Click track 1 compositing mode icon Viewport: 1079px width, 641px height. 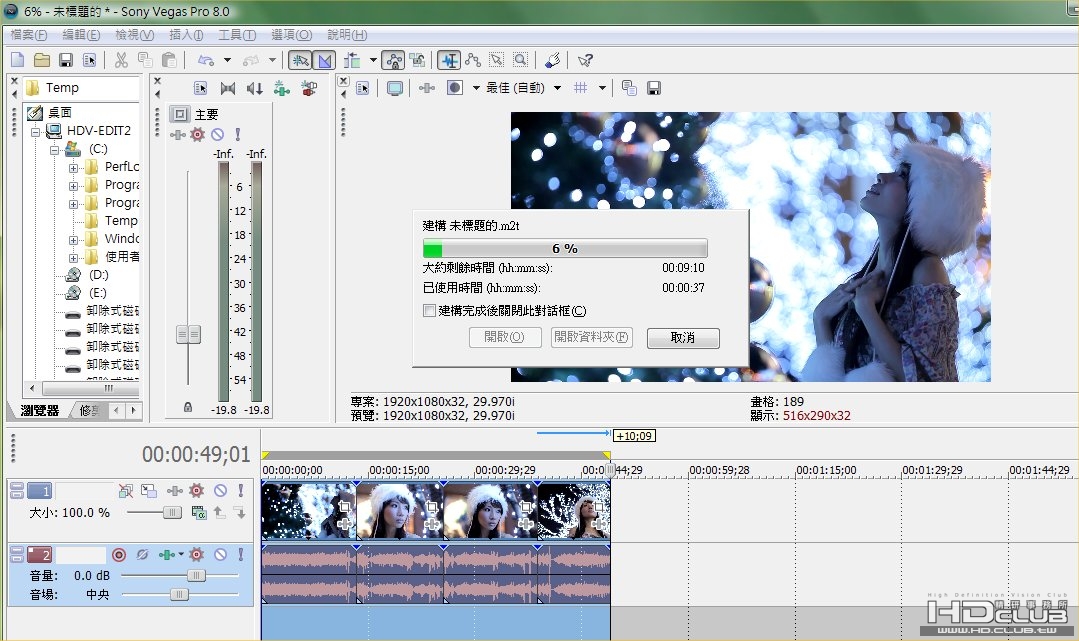199,512
